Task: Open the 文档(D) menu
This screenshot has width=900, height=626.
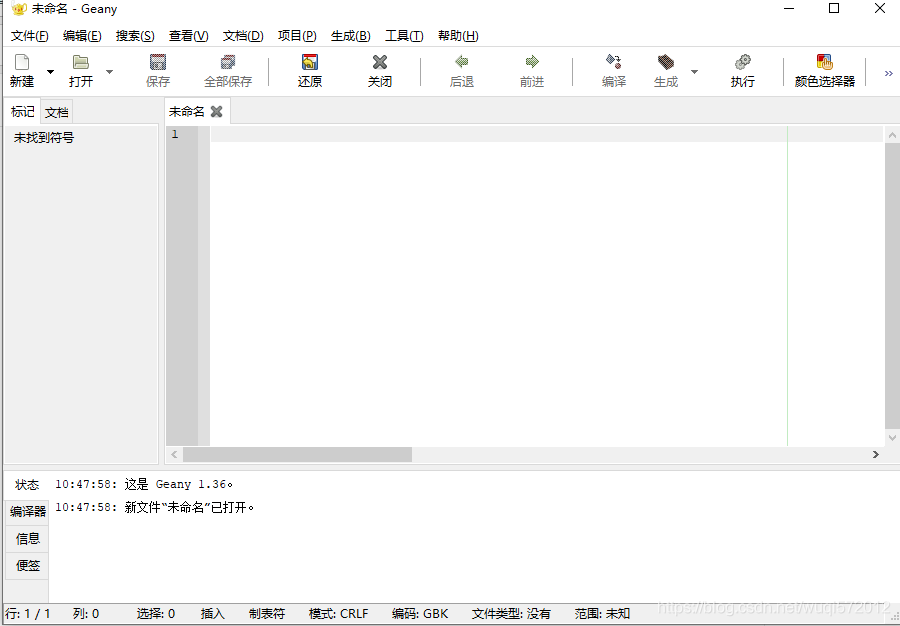Action: pos(243,36)
